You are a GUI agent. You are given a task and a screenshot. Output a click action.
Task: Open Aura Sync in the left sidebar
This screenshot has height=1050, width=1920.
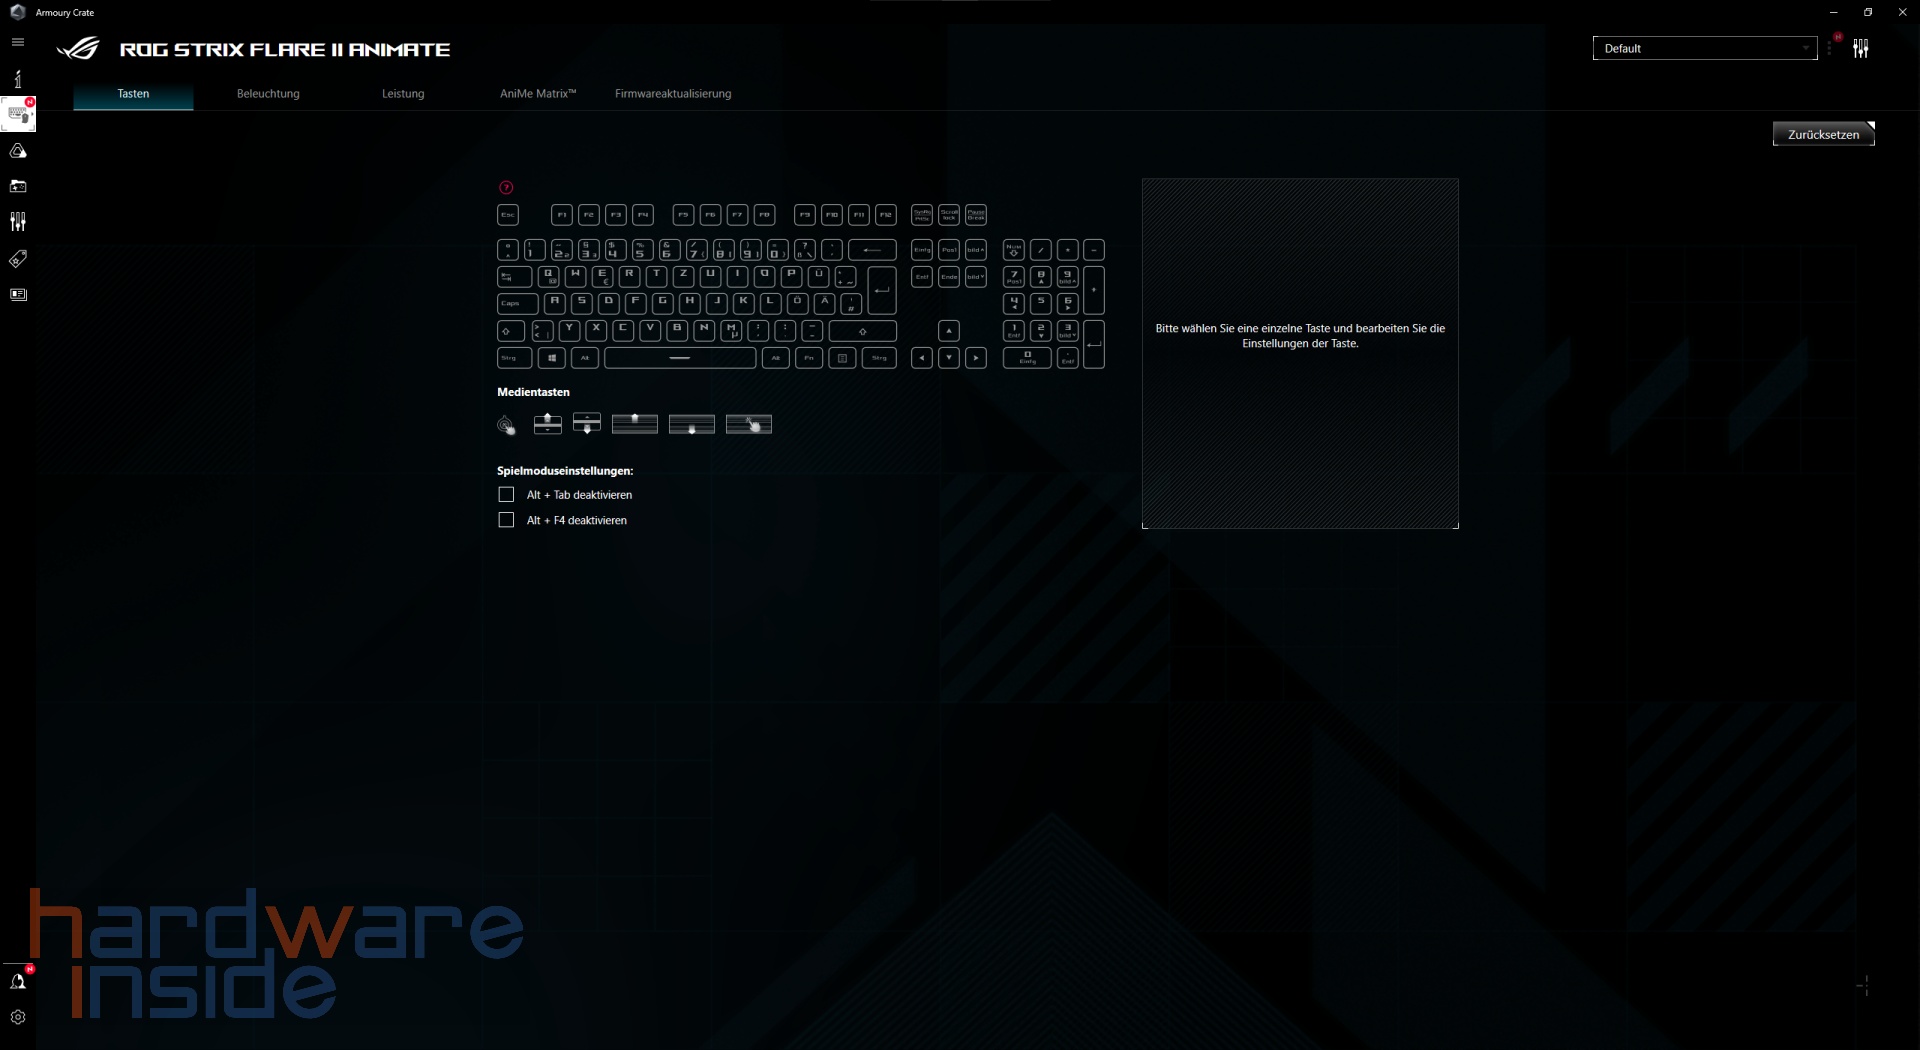pyautogui.click(x=18, y=152)
